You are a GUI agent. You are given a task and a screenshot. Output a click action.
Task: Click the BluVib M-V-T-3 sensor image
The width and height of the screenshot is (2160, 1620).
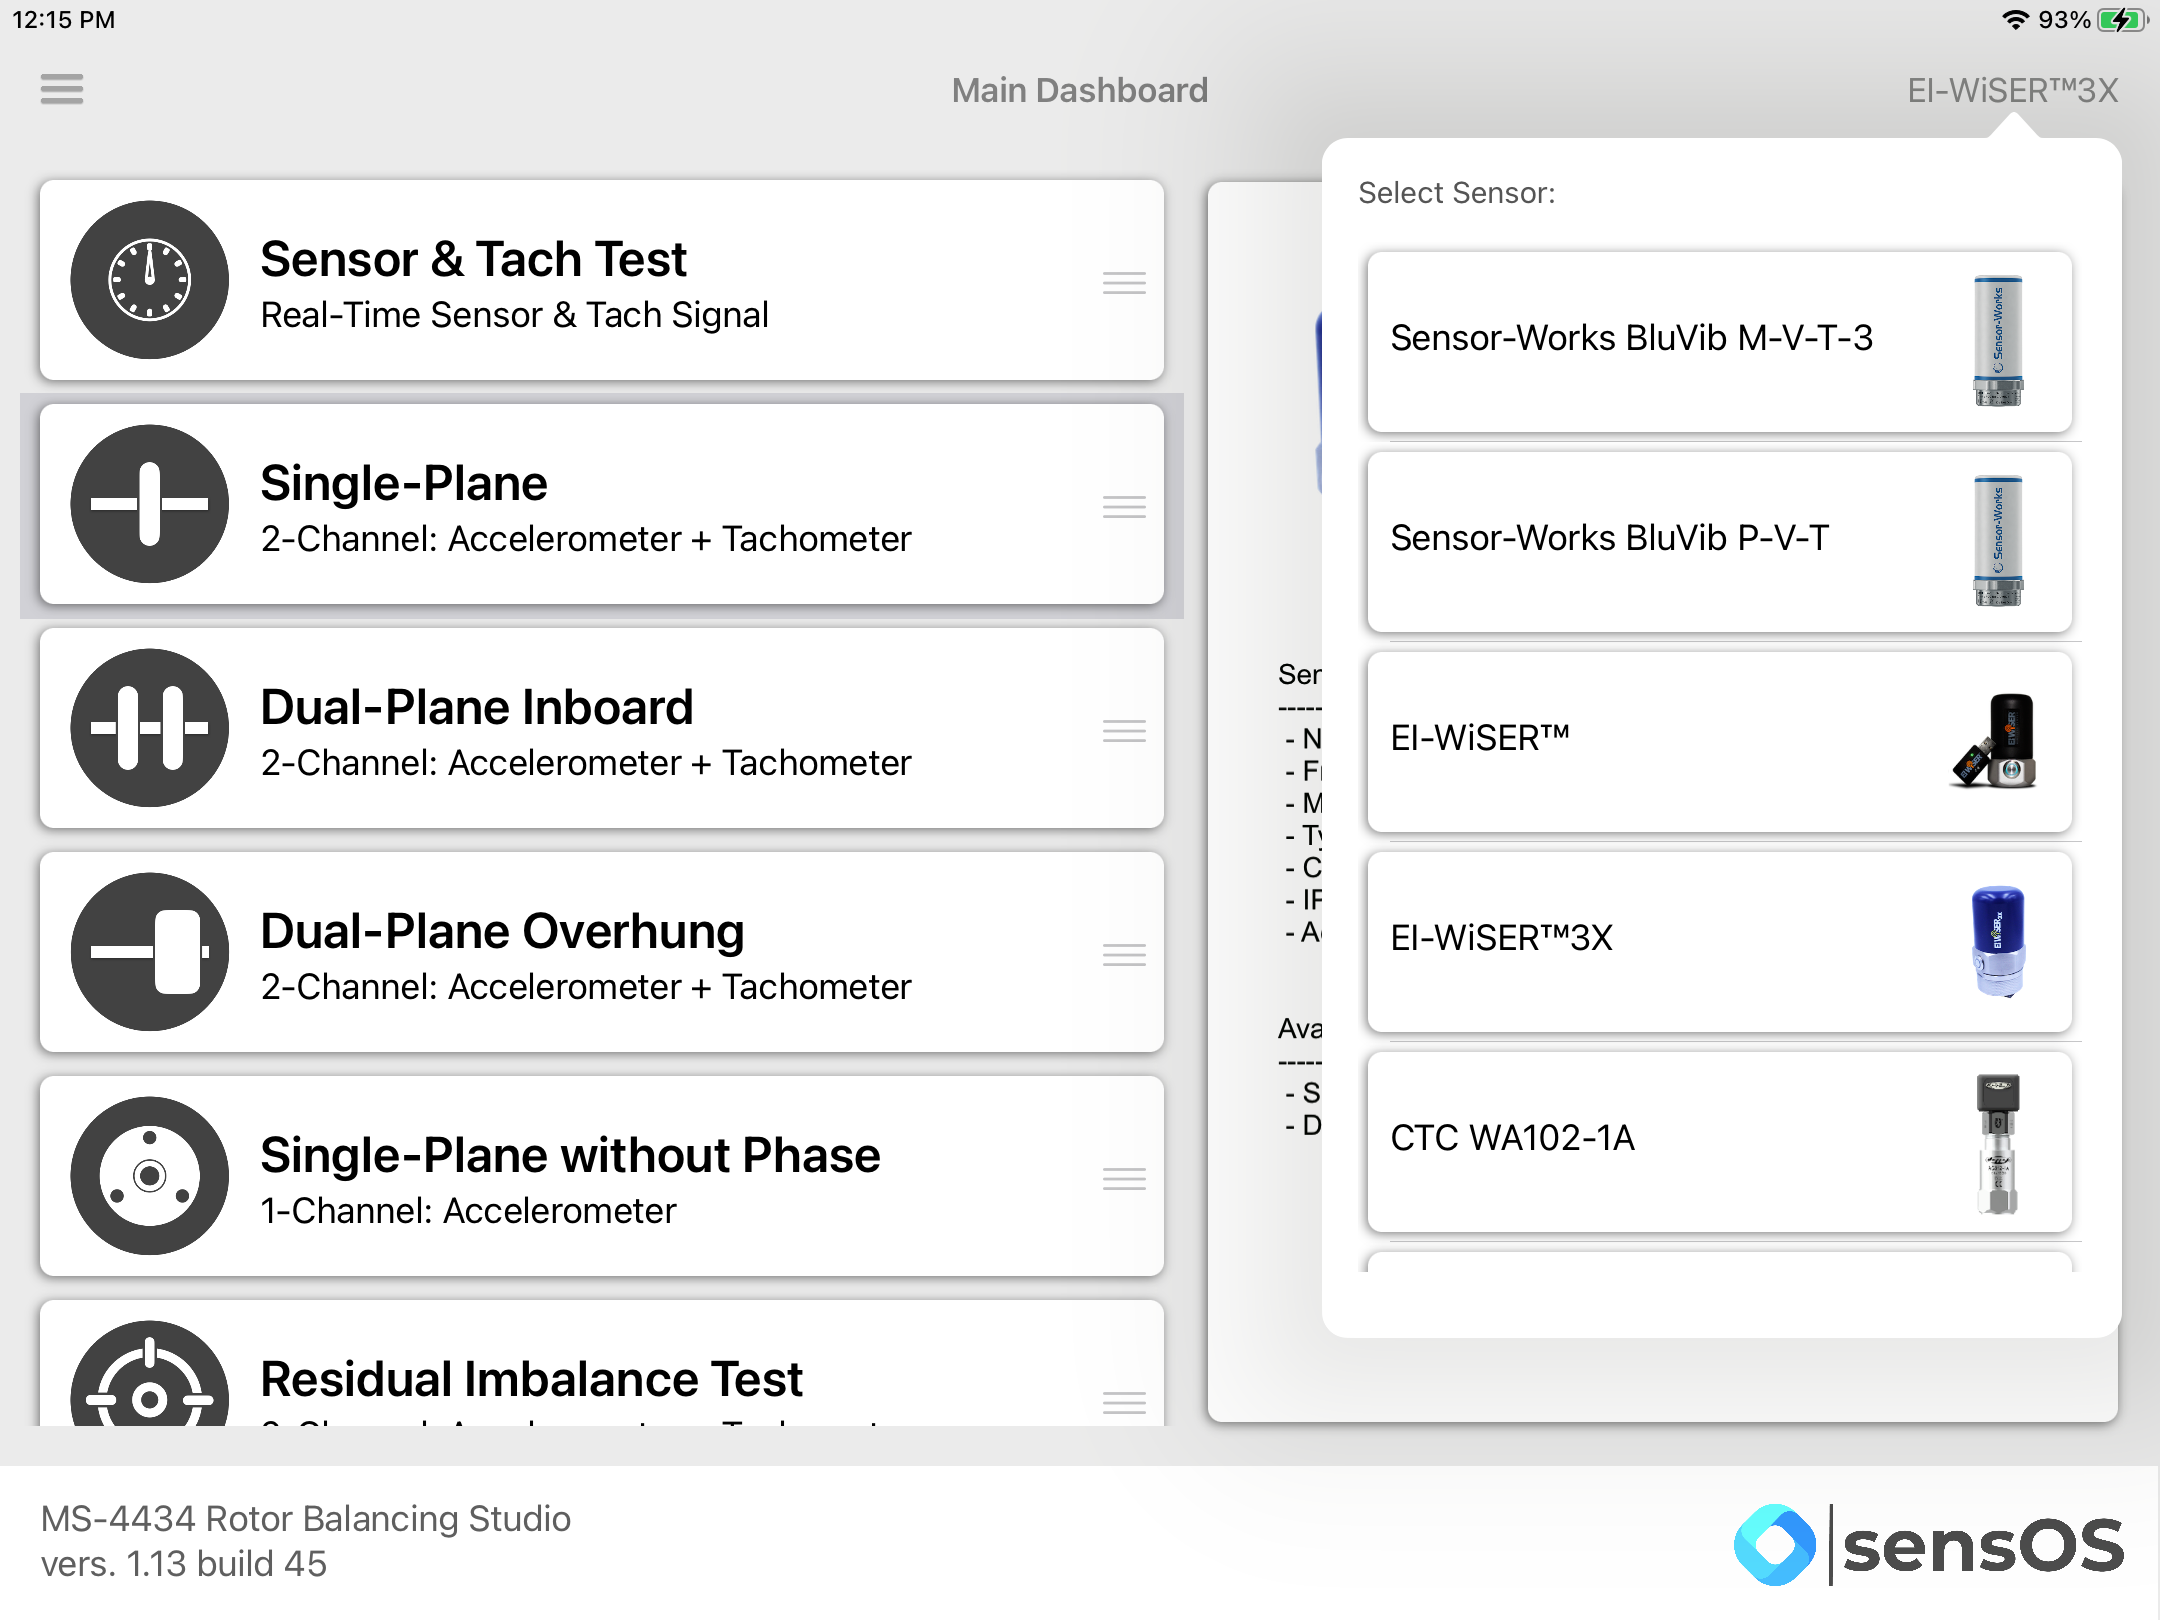click(x=1998, y=341)
